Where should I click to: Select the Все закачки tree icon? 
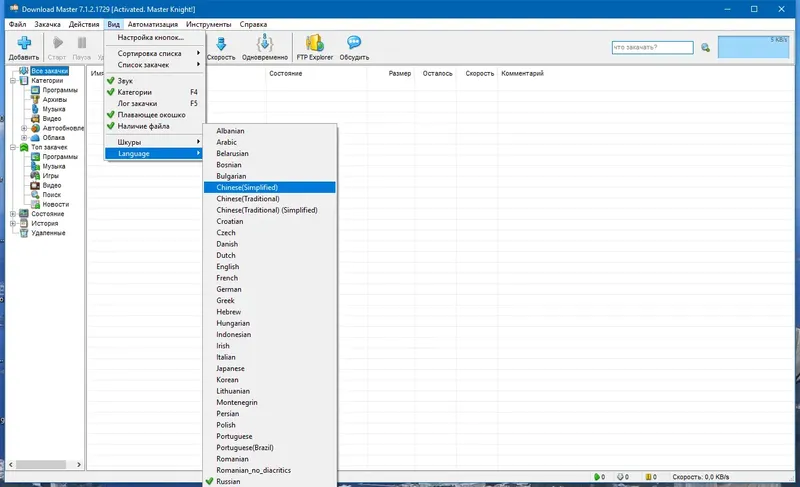point(24,71)
